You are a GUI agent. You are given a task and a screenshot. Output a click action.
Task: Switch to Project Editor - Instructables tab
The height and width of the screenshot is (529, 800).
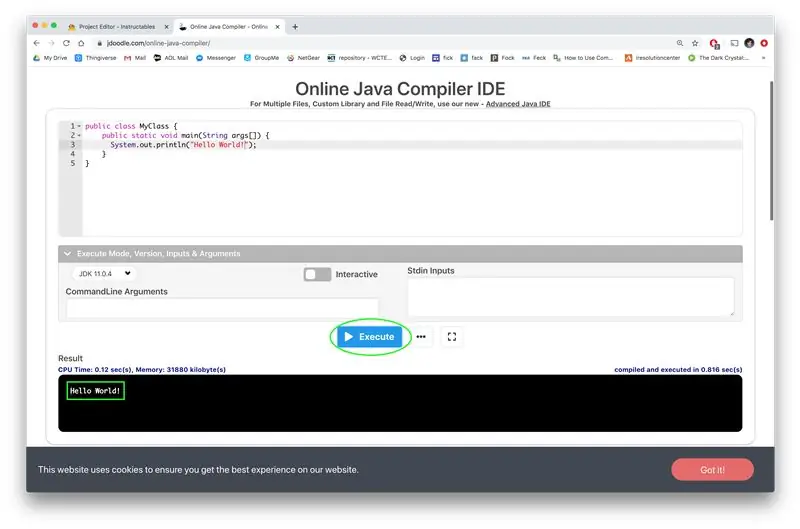point(116,27)
